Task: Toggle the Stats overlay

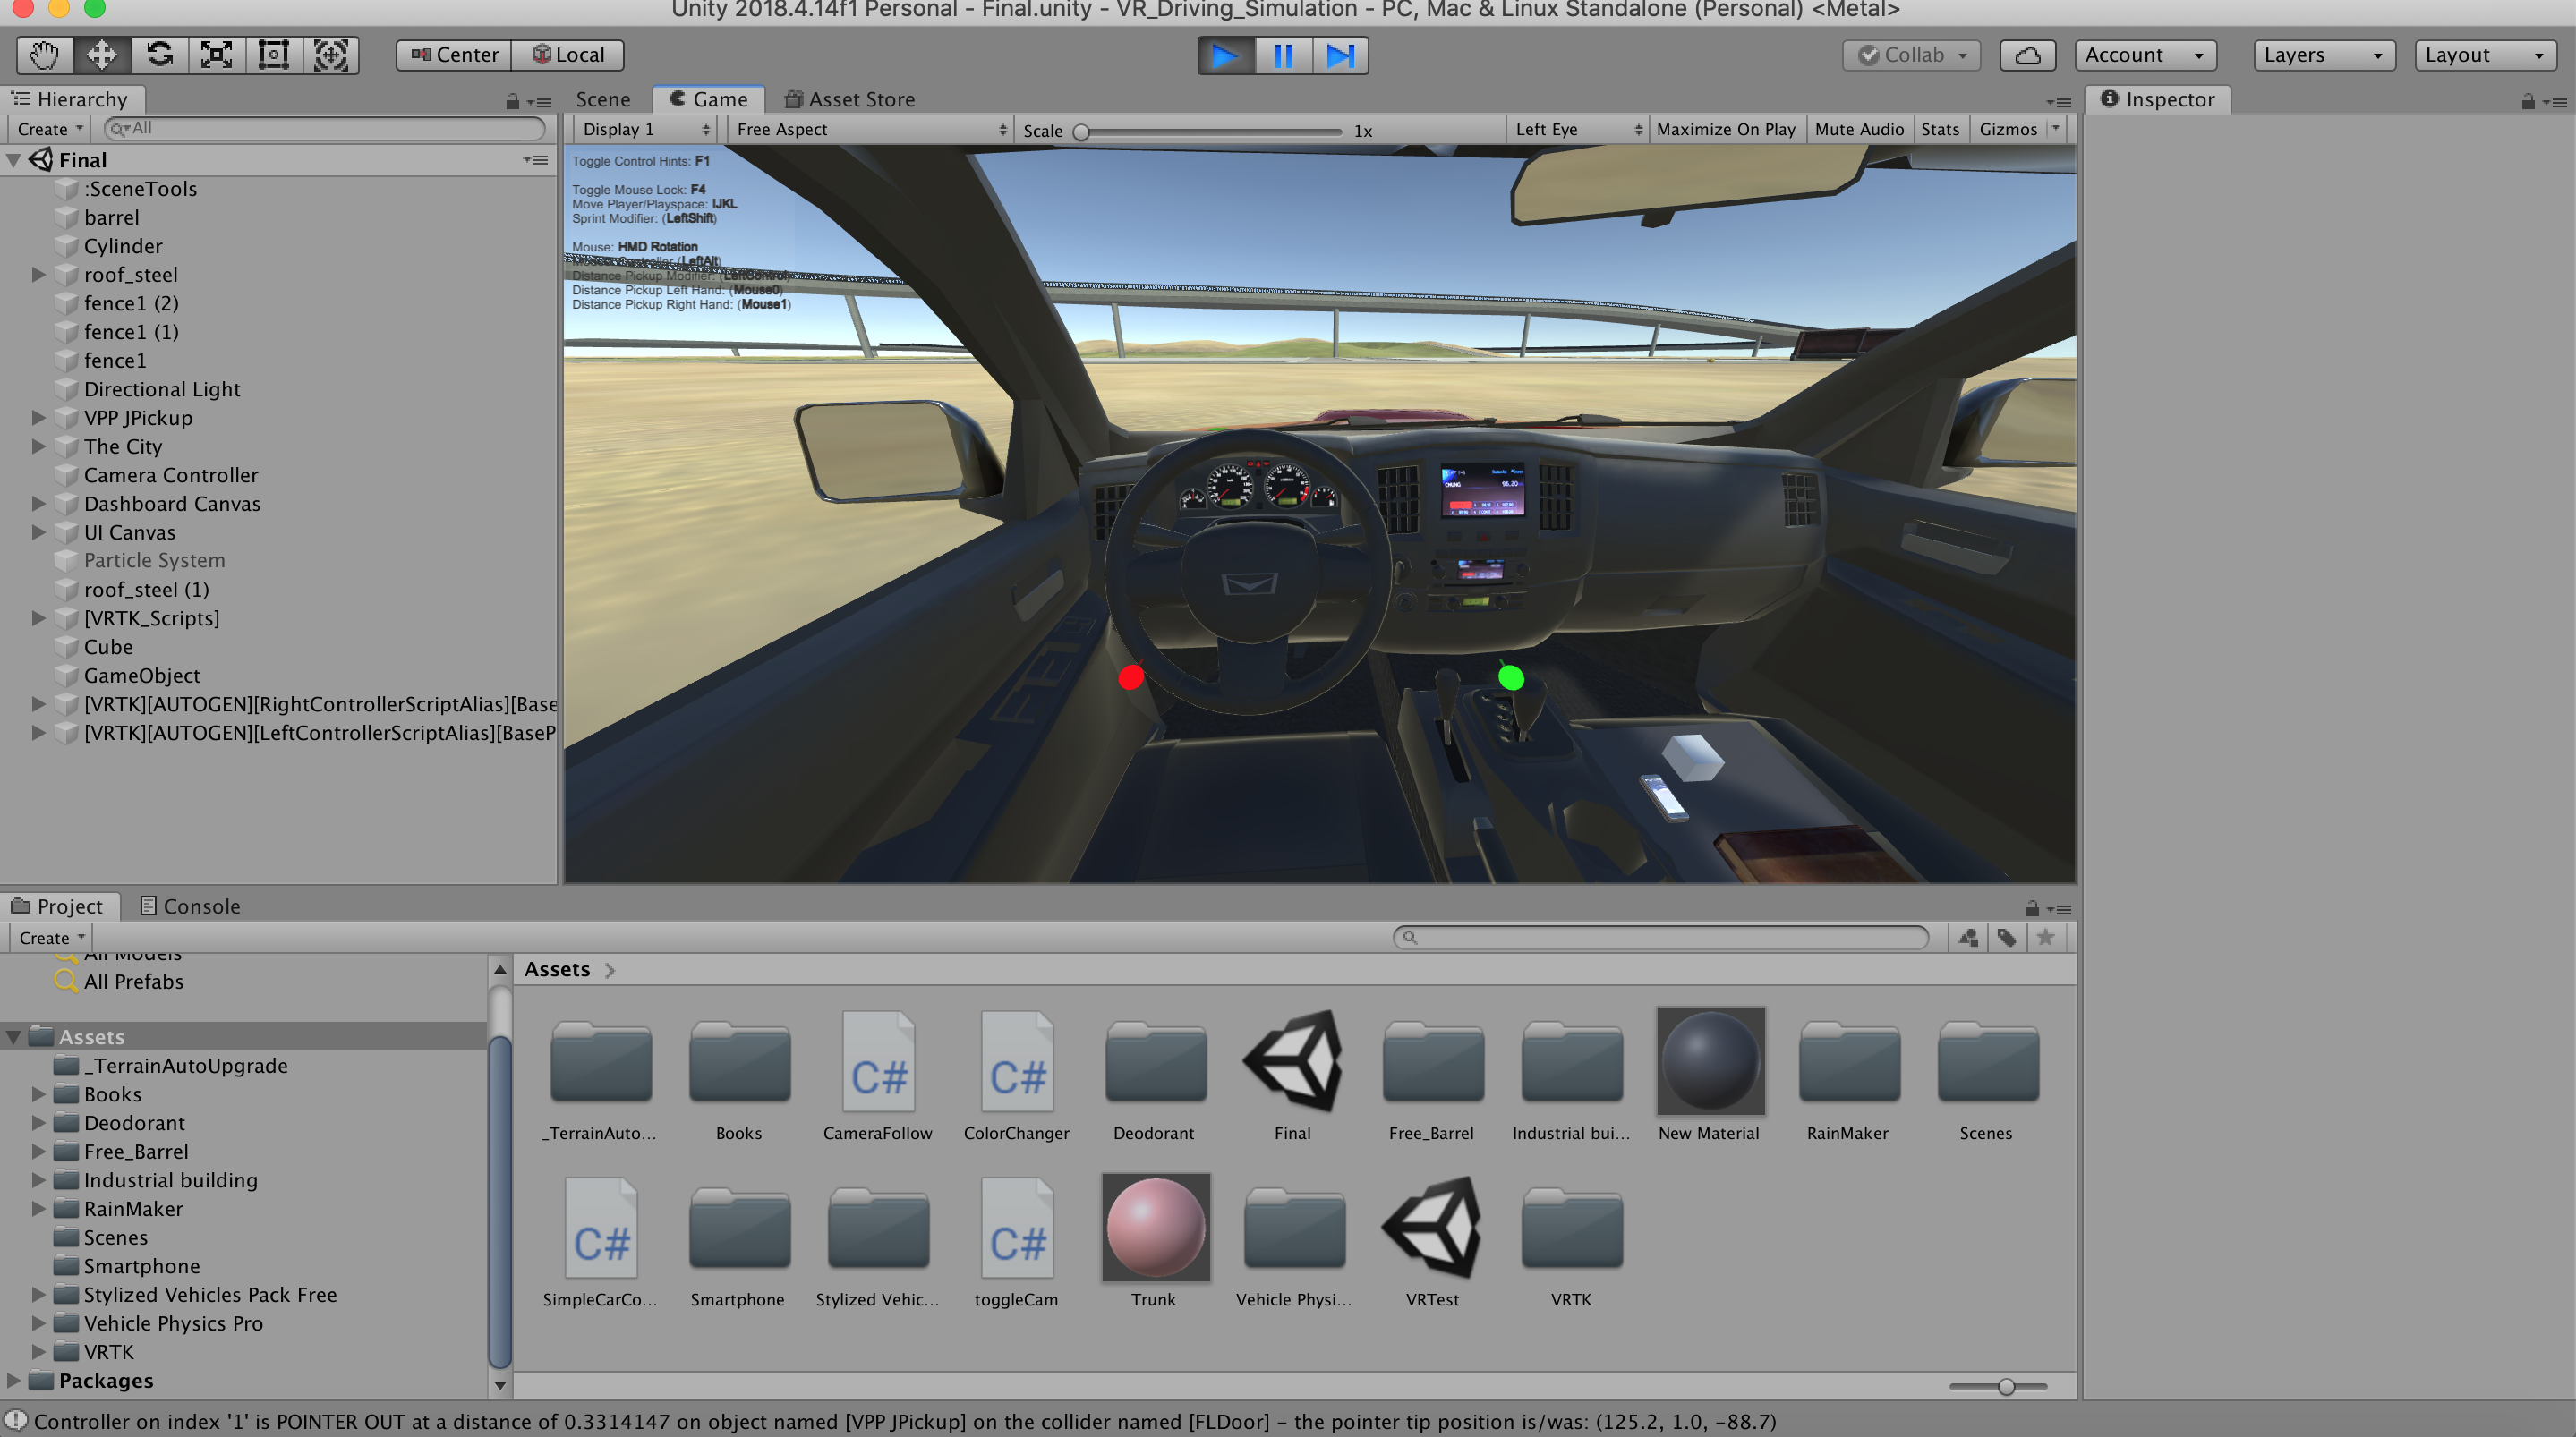Action: (1940, 128)
